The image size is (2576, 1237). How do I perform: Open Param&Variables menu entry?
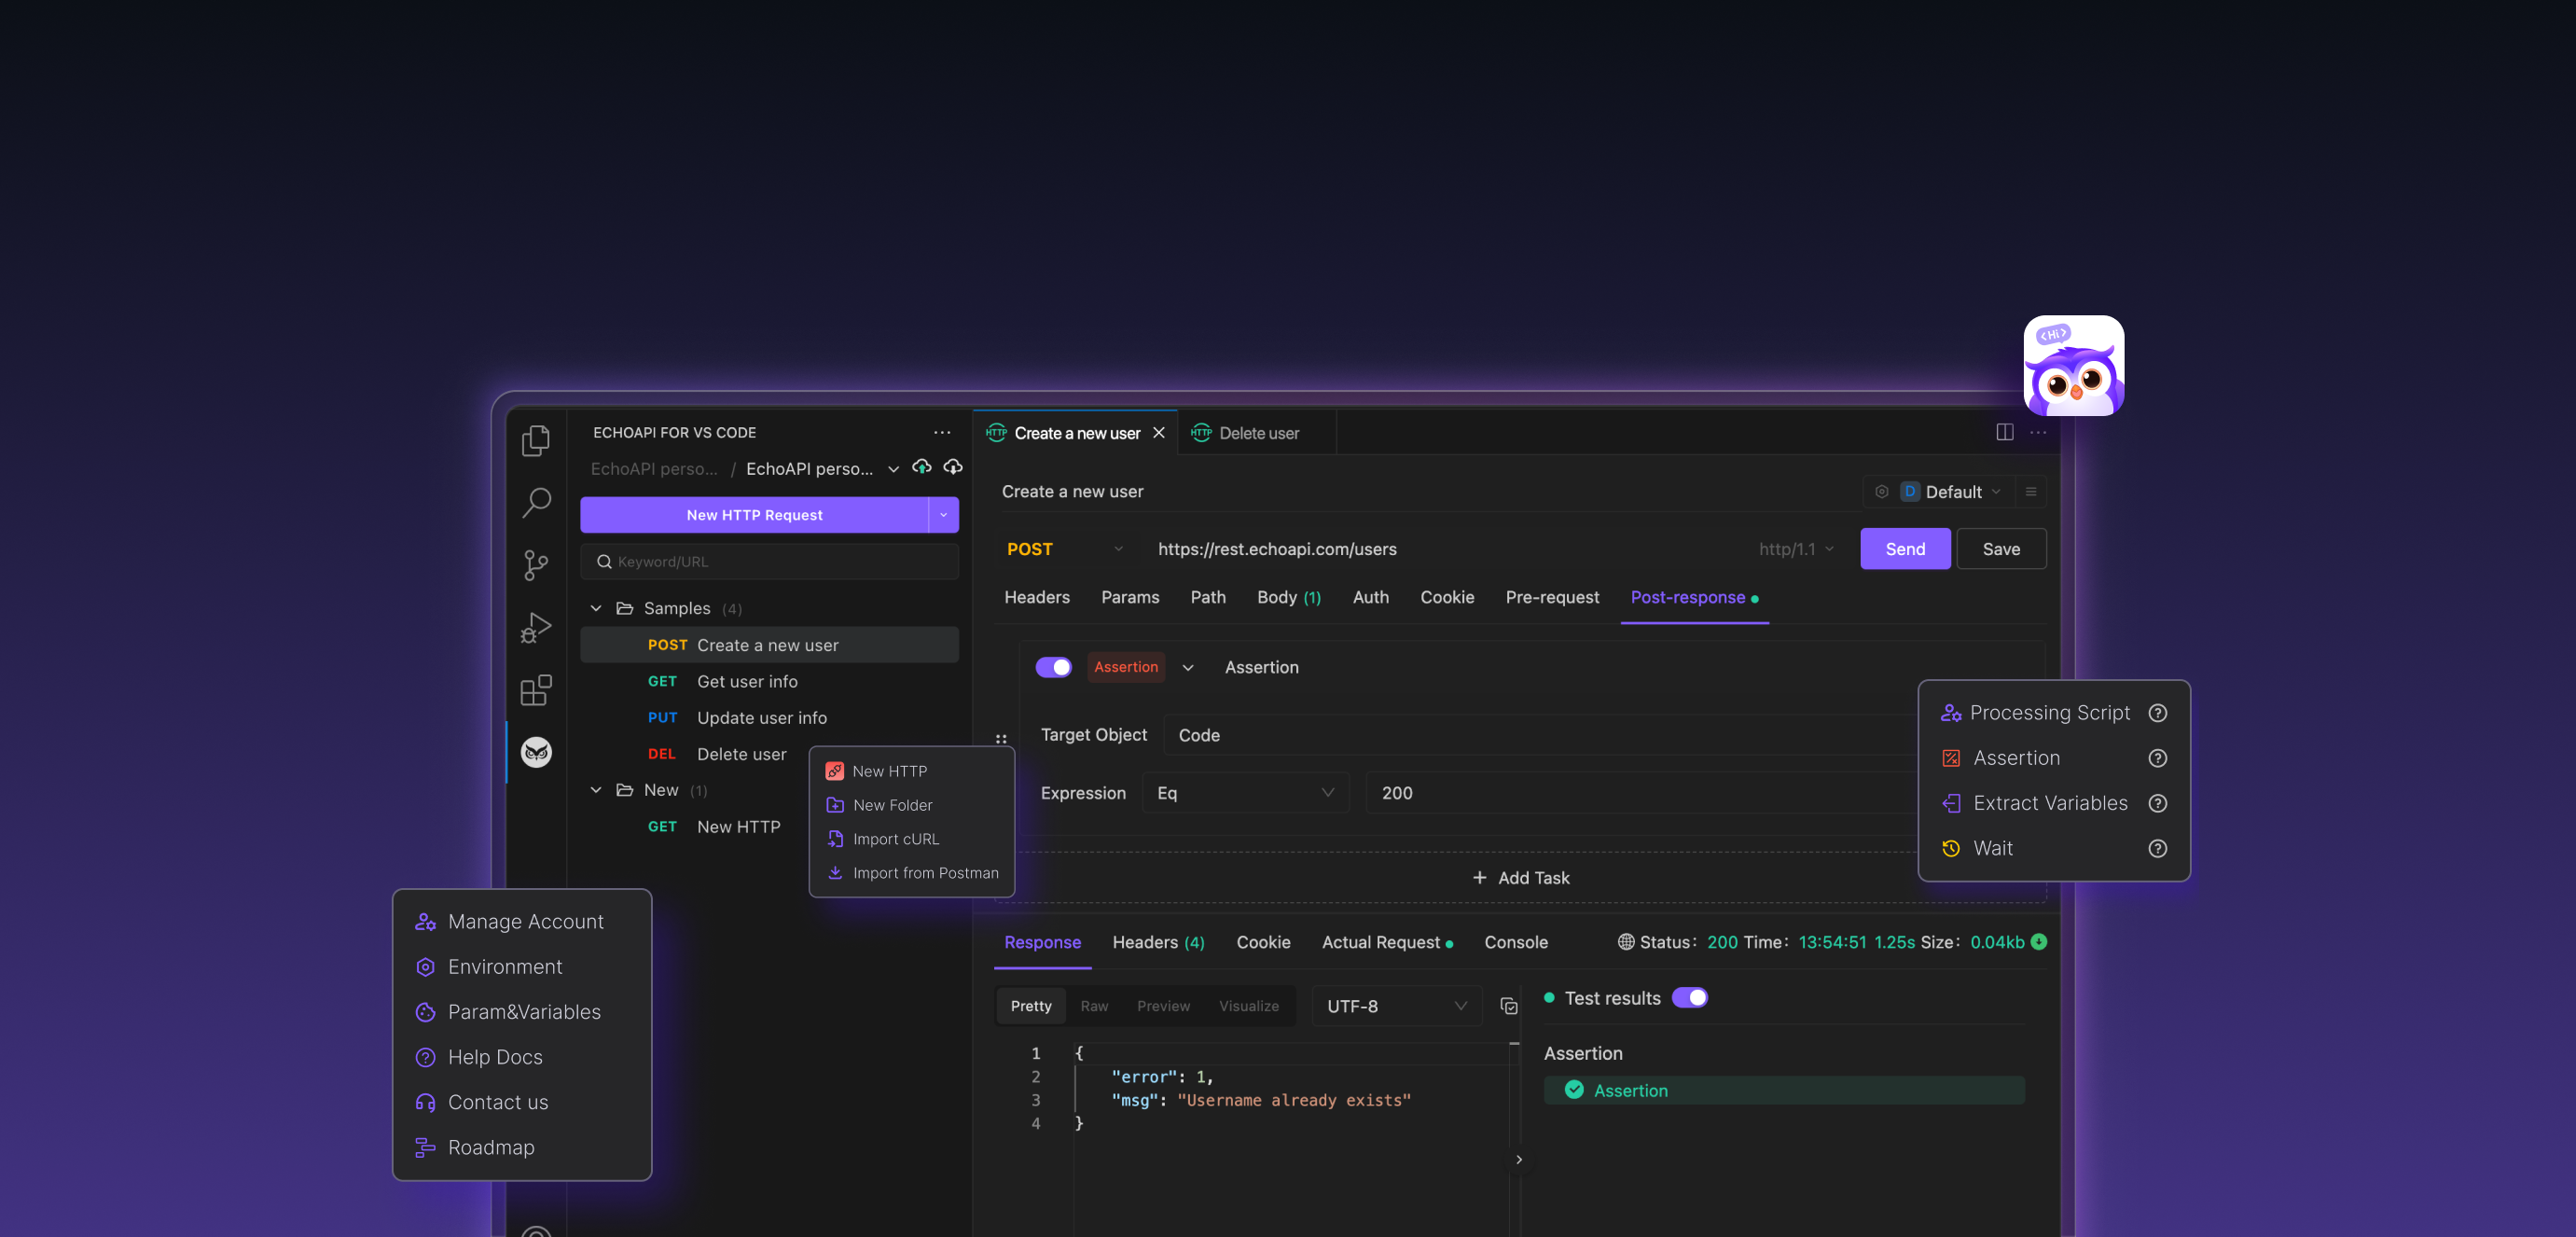522,1012
